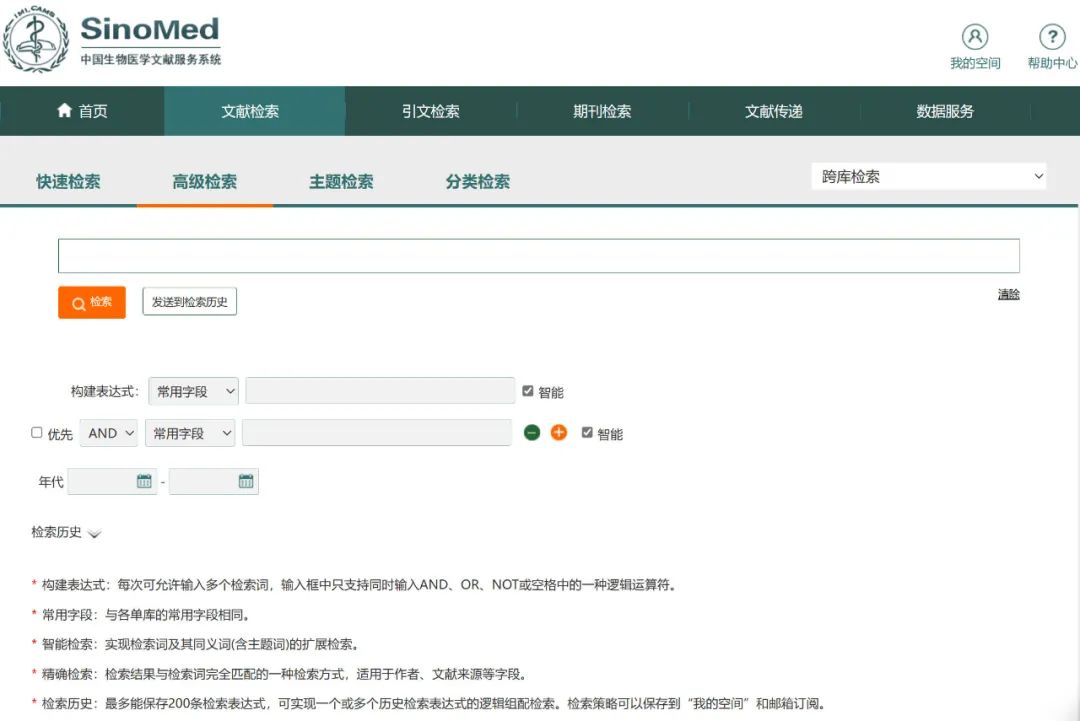Click the 发送到检索历史 button
Image resolution: width=1080 pixels, height=721 pixels.
tap(190, 302)
